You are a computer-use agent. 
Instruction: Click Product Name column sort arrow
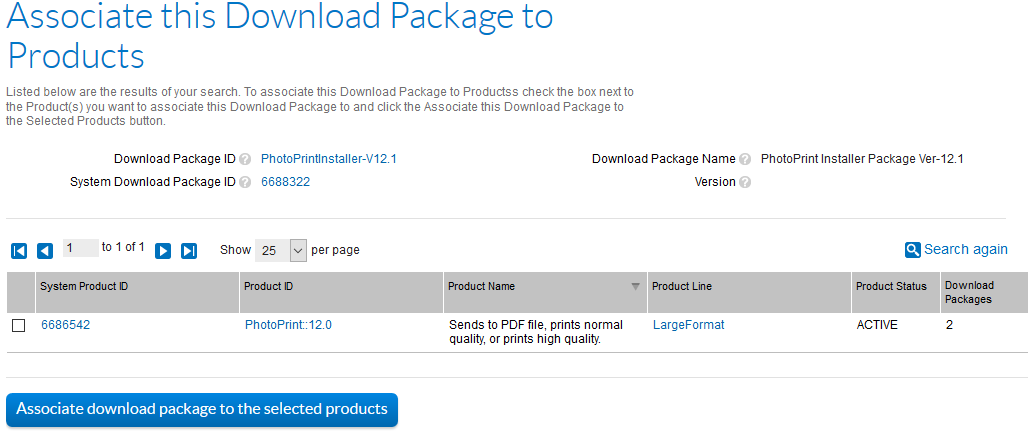[635, 287]
